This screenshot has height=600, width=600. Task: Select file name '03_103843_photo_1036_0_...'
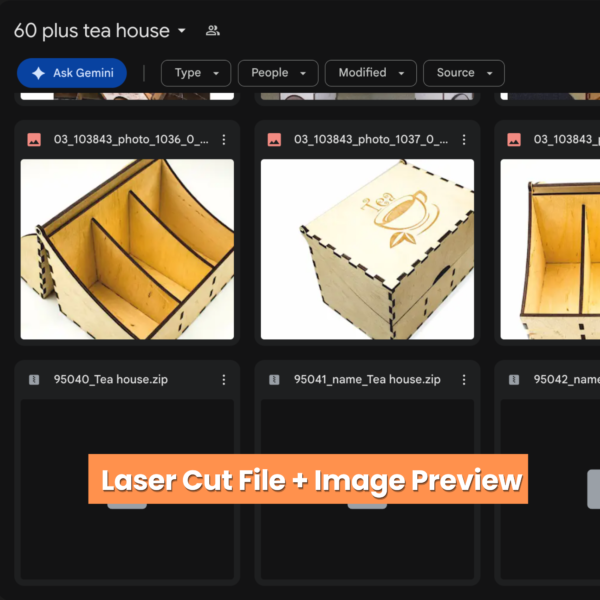point(131,140)
